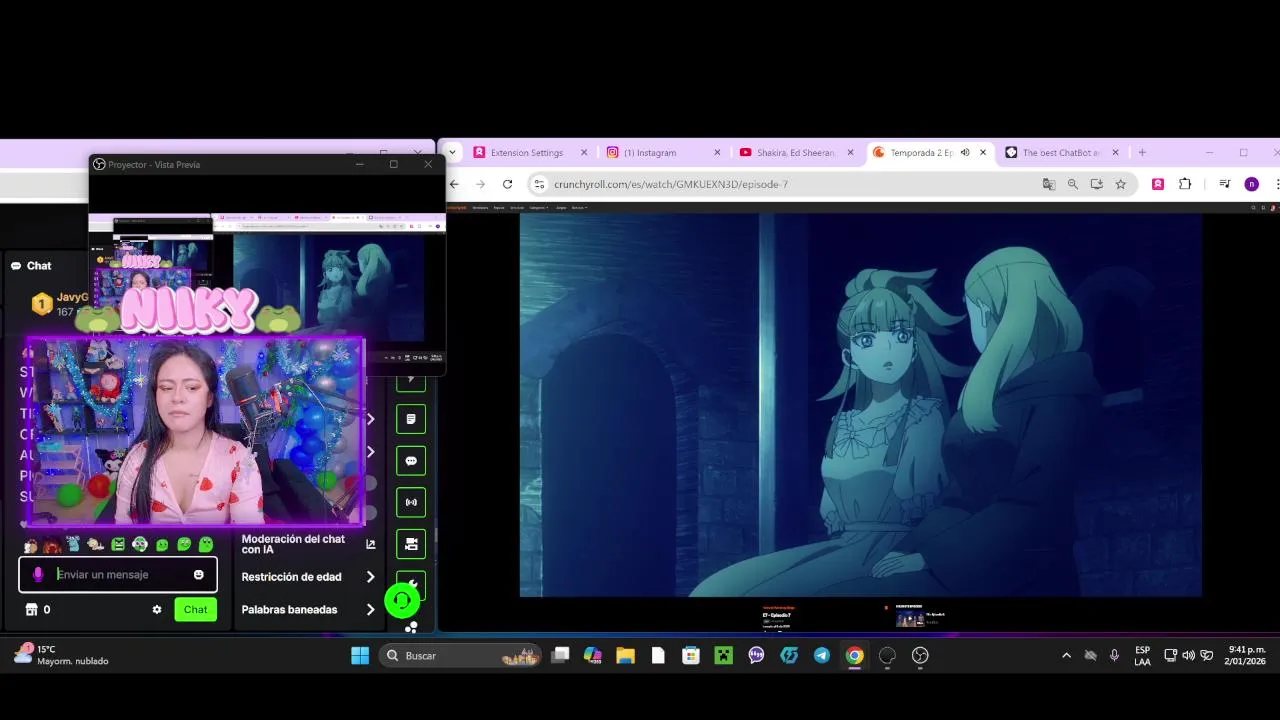Click the site info icon in address bar

coord(539,184)
